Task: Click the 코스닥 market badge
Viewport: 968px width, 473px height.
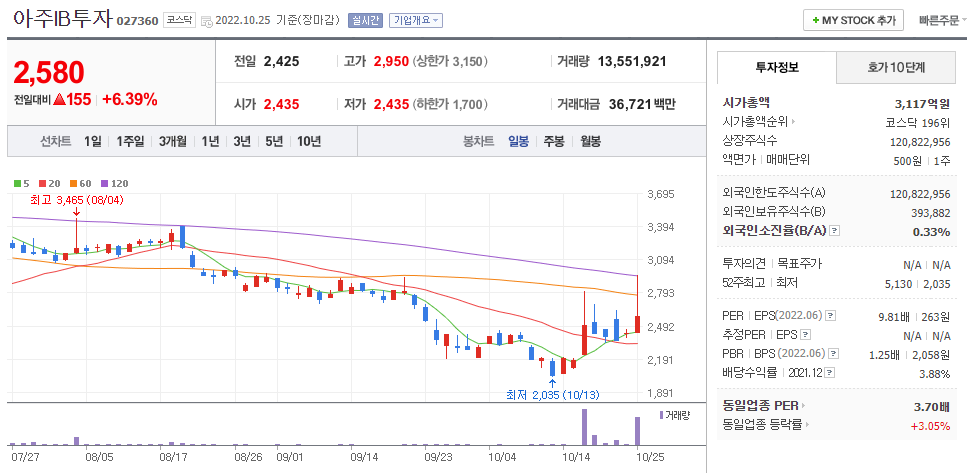Action: pyautogui.click(x=180, y=20)
